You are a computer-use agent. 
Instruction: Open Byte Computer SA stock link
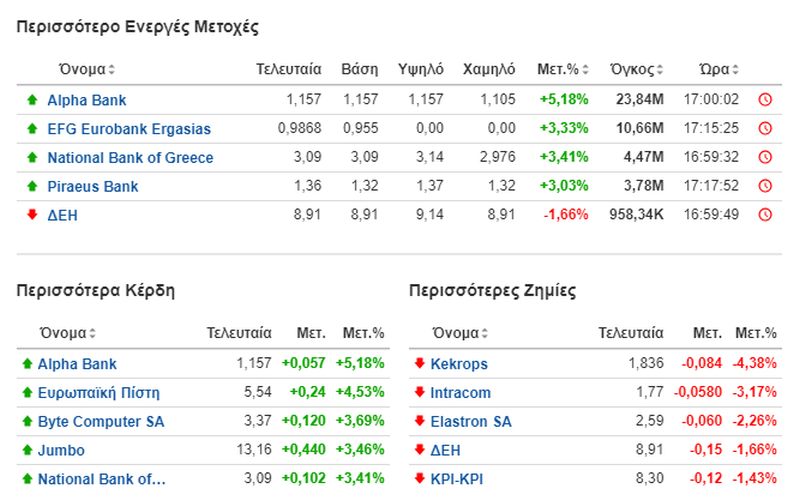coord(101,422)
